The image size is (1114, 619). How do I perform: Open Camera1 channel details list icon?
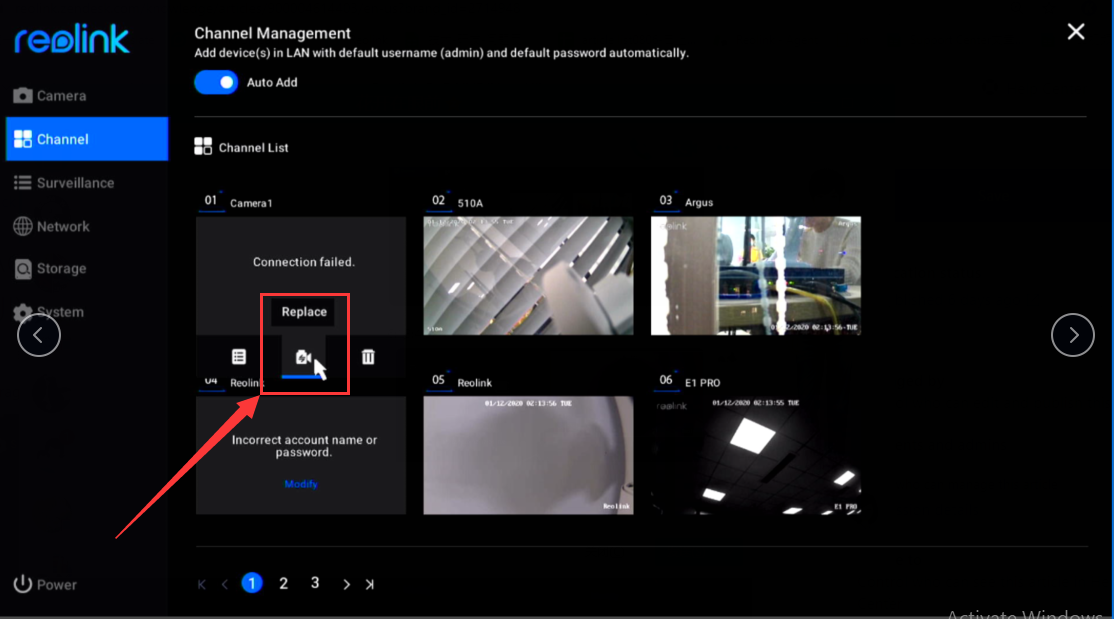(x=239, y=357)
